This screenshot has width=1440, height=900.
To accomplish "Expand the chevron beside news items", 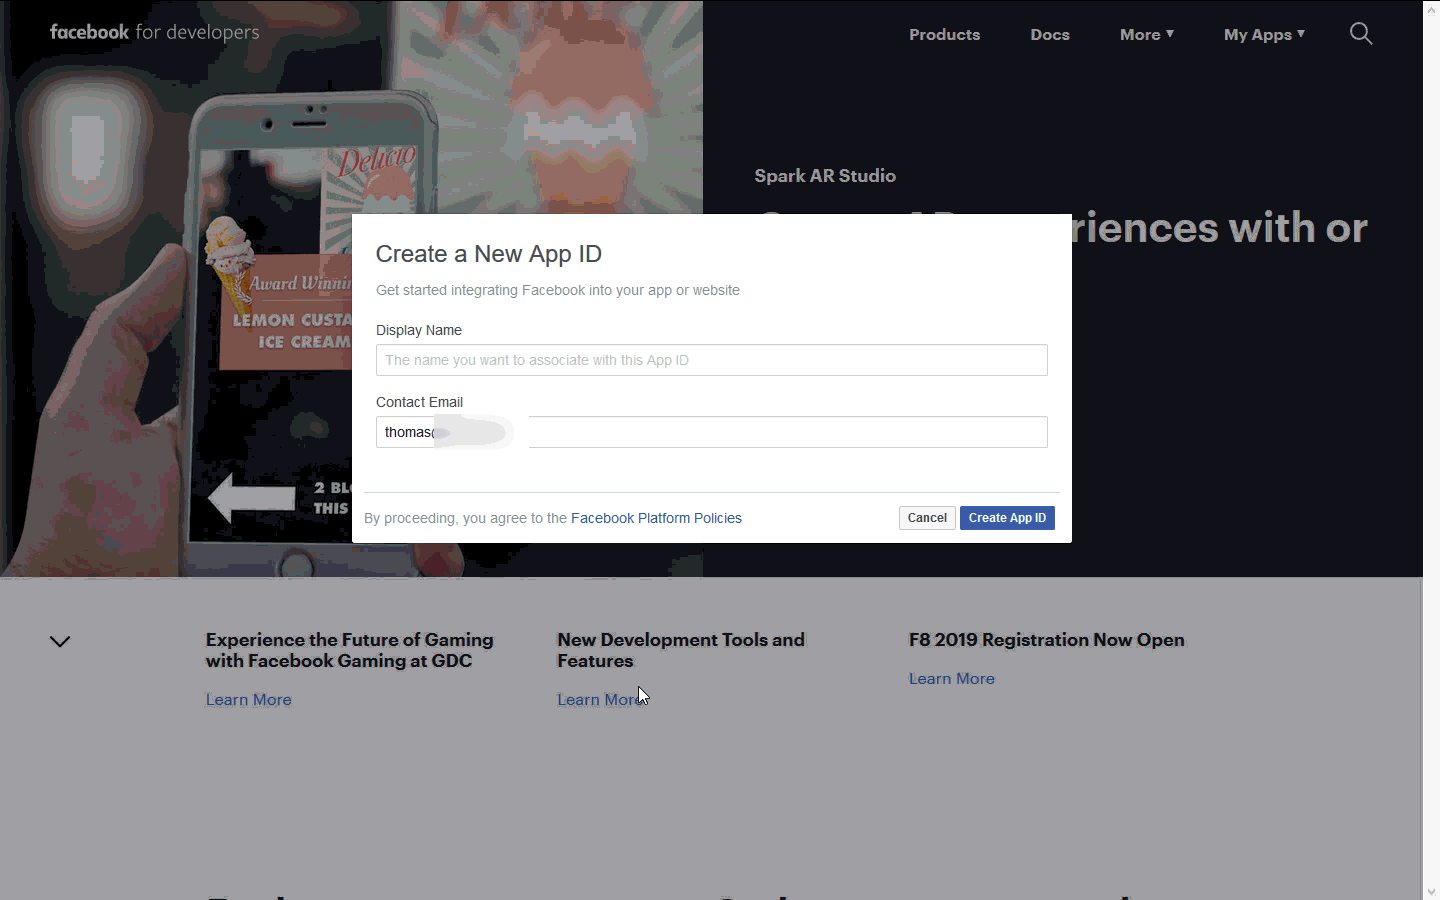I will (x=60, y=641).
